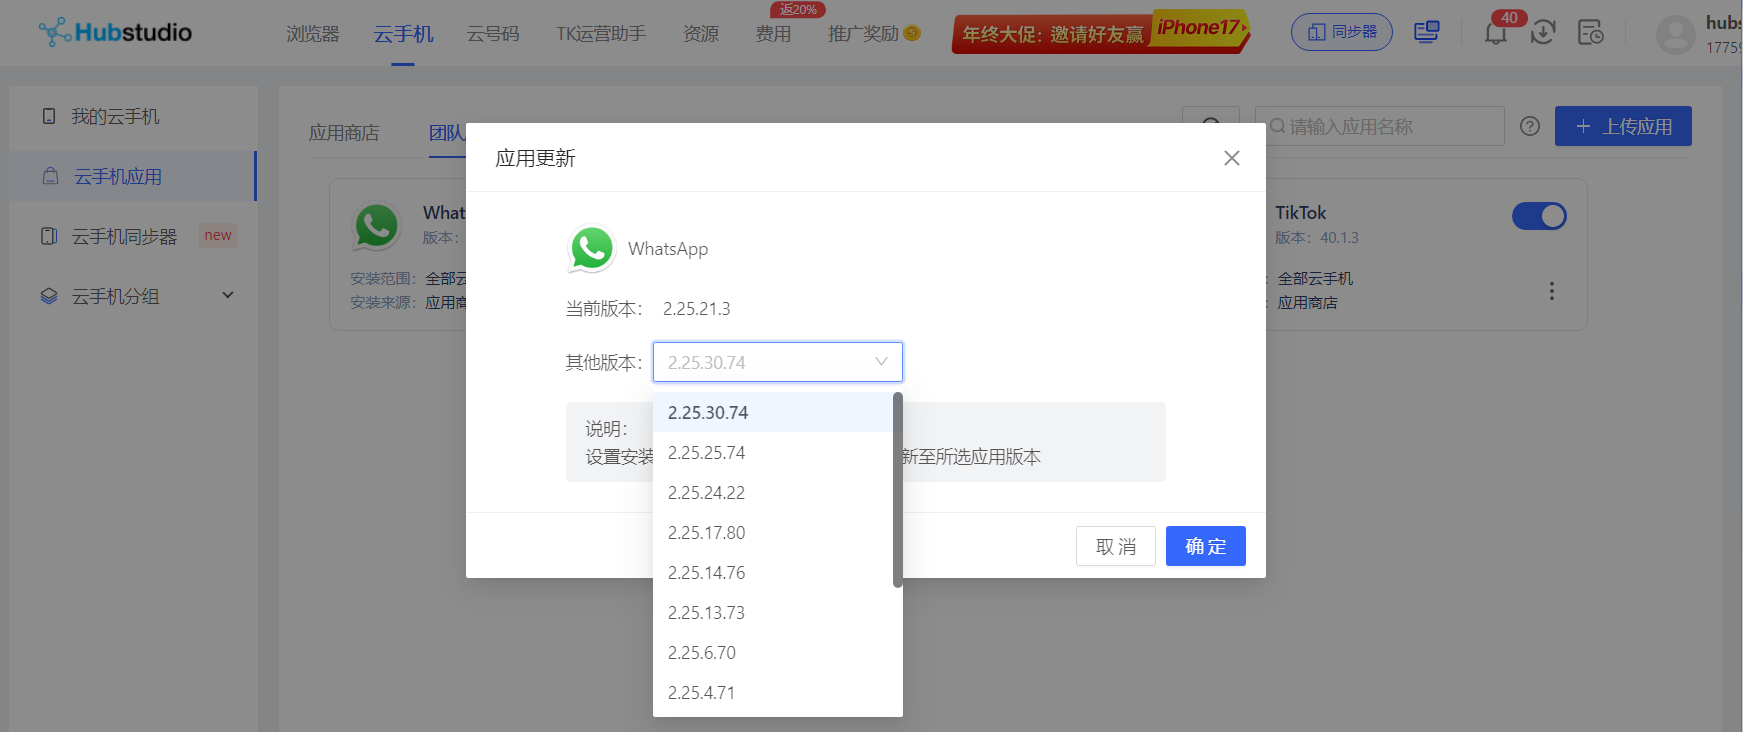
Task: Click the gold coin icon beside 推广奖励
Action: (912, 33)
